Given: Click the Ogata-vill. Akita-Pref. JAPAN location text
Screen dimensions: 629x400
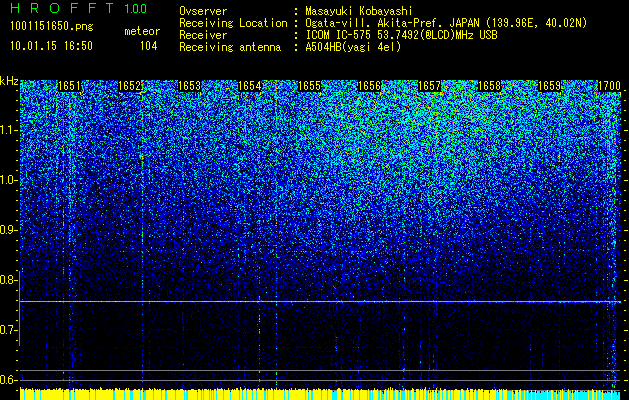Looking at the screenshot, I should [x=446, y=23].
